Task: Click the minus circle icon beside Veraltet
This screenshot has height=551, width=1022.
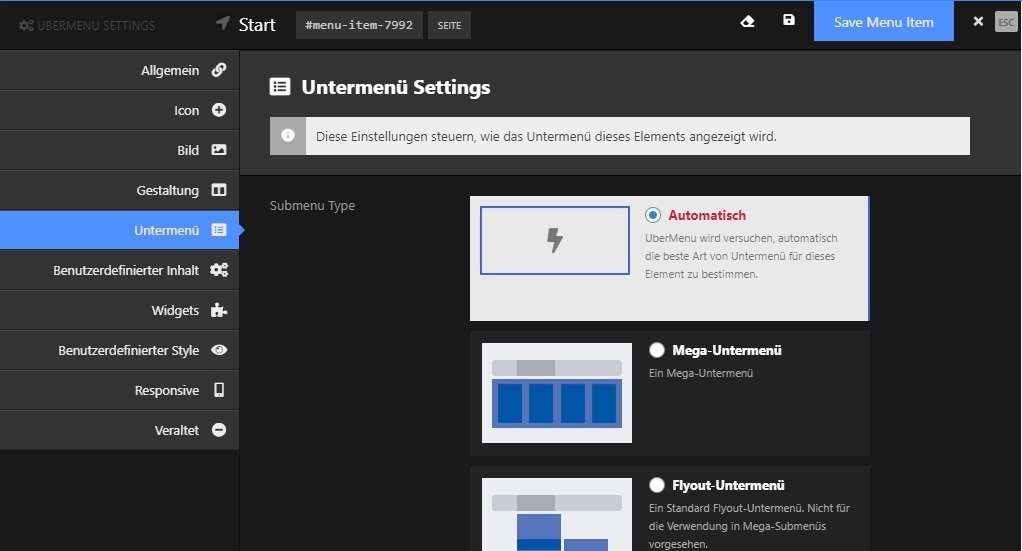Action: pos(219,430)
